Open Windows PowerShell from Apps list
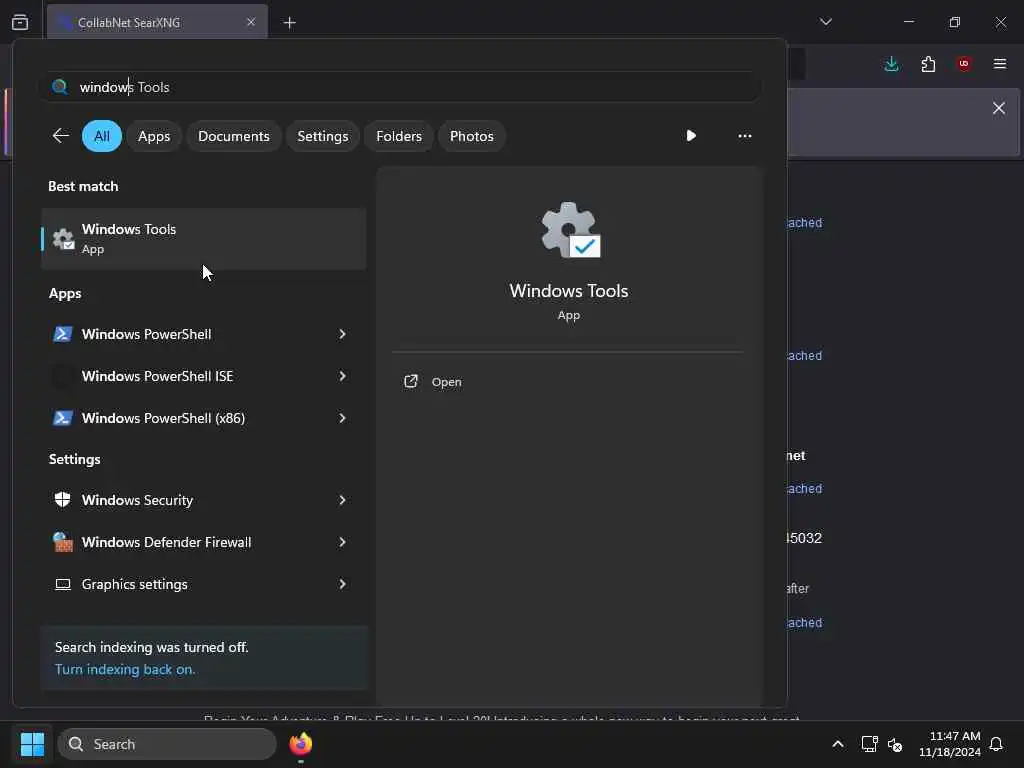 click(188, 334)
